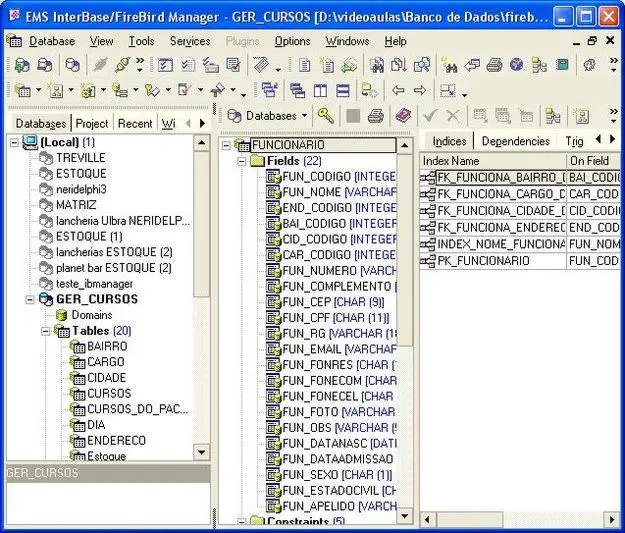Screen dimensions: 625x533
Task: Click the FUNCIONARIO table name field
Action: coord(323,145)
